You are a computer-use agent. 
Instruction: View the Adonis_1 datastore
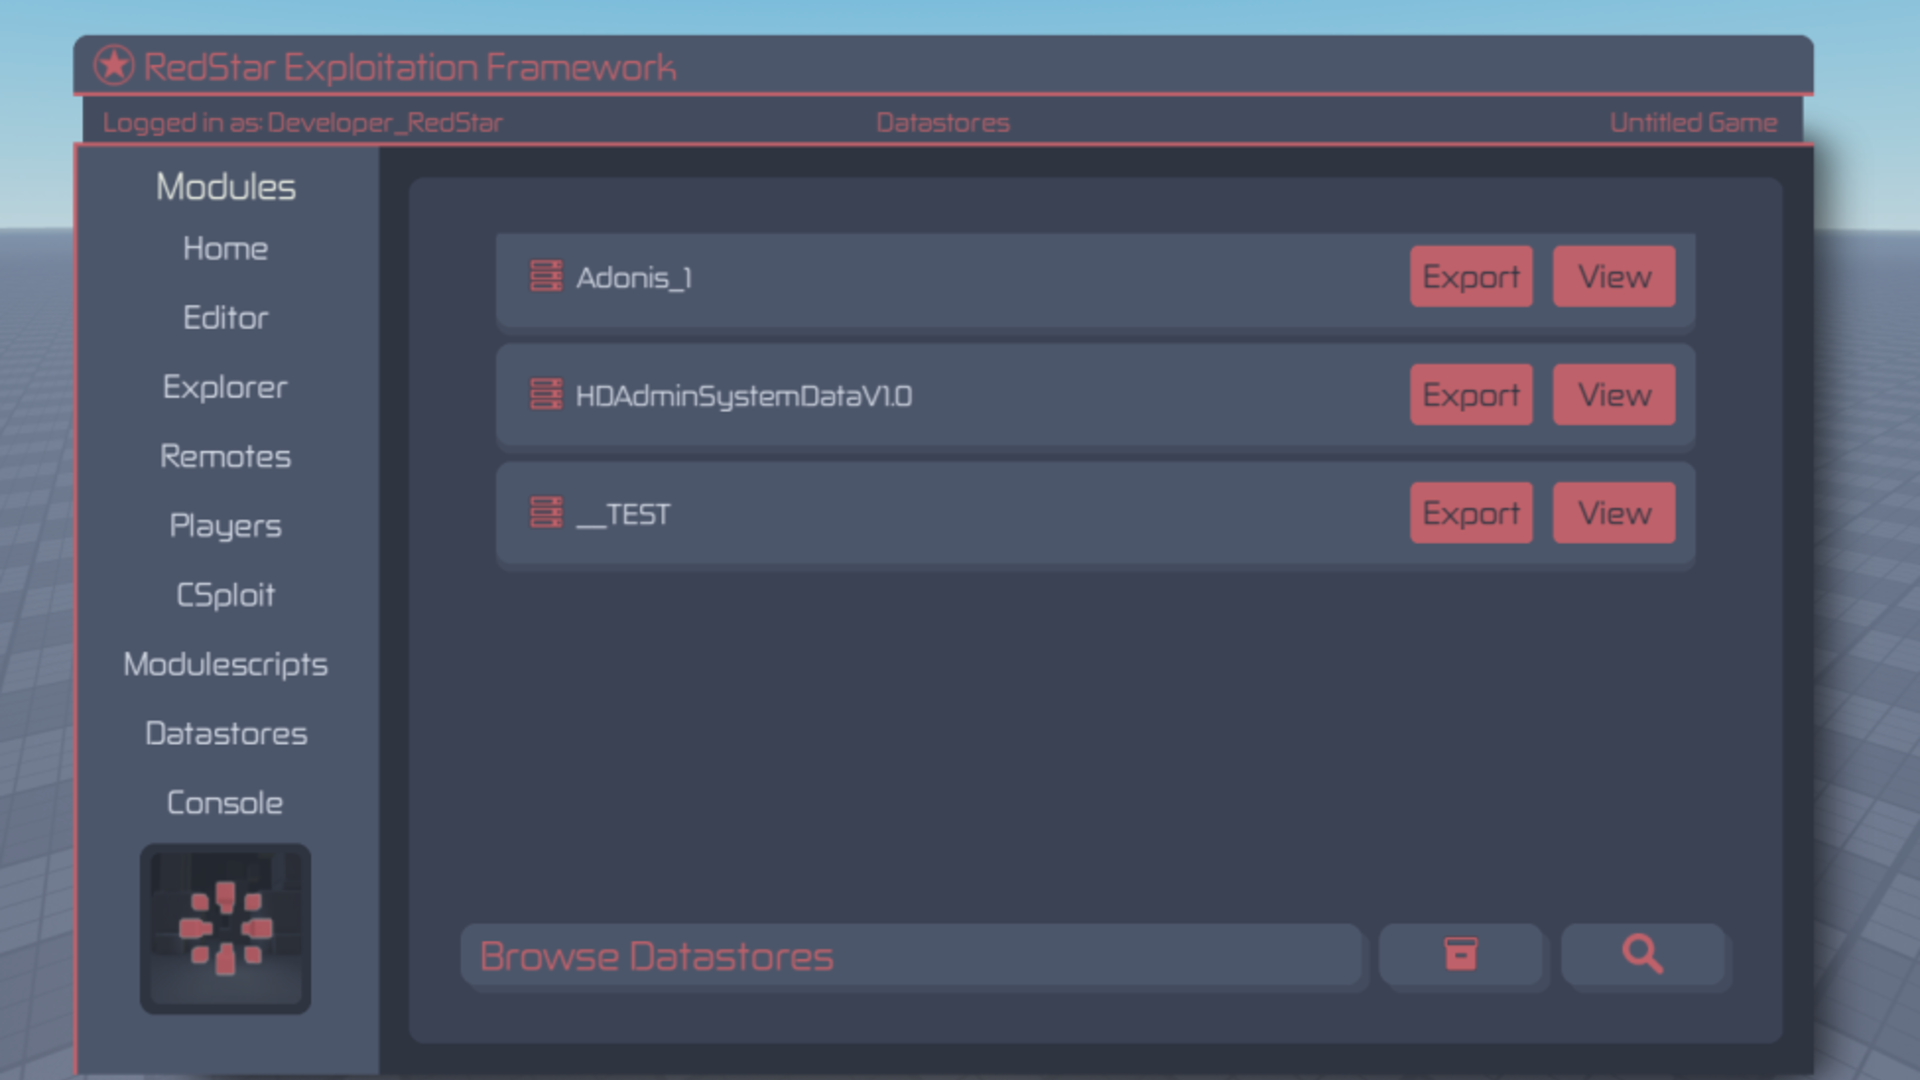(1613, 276)
